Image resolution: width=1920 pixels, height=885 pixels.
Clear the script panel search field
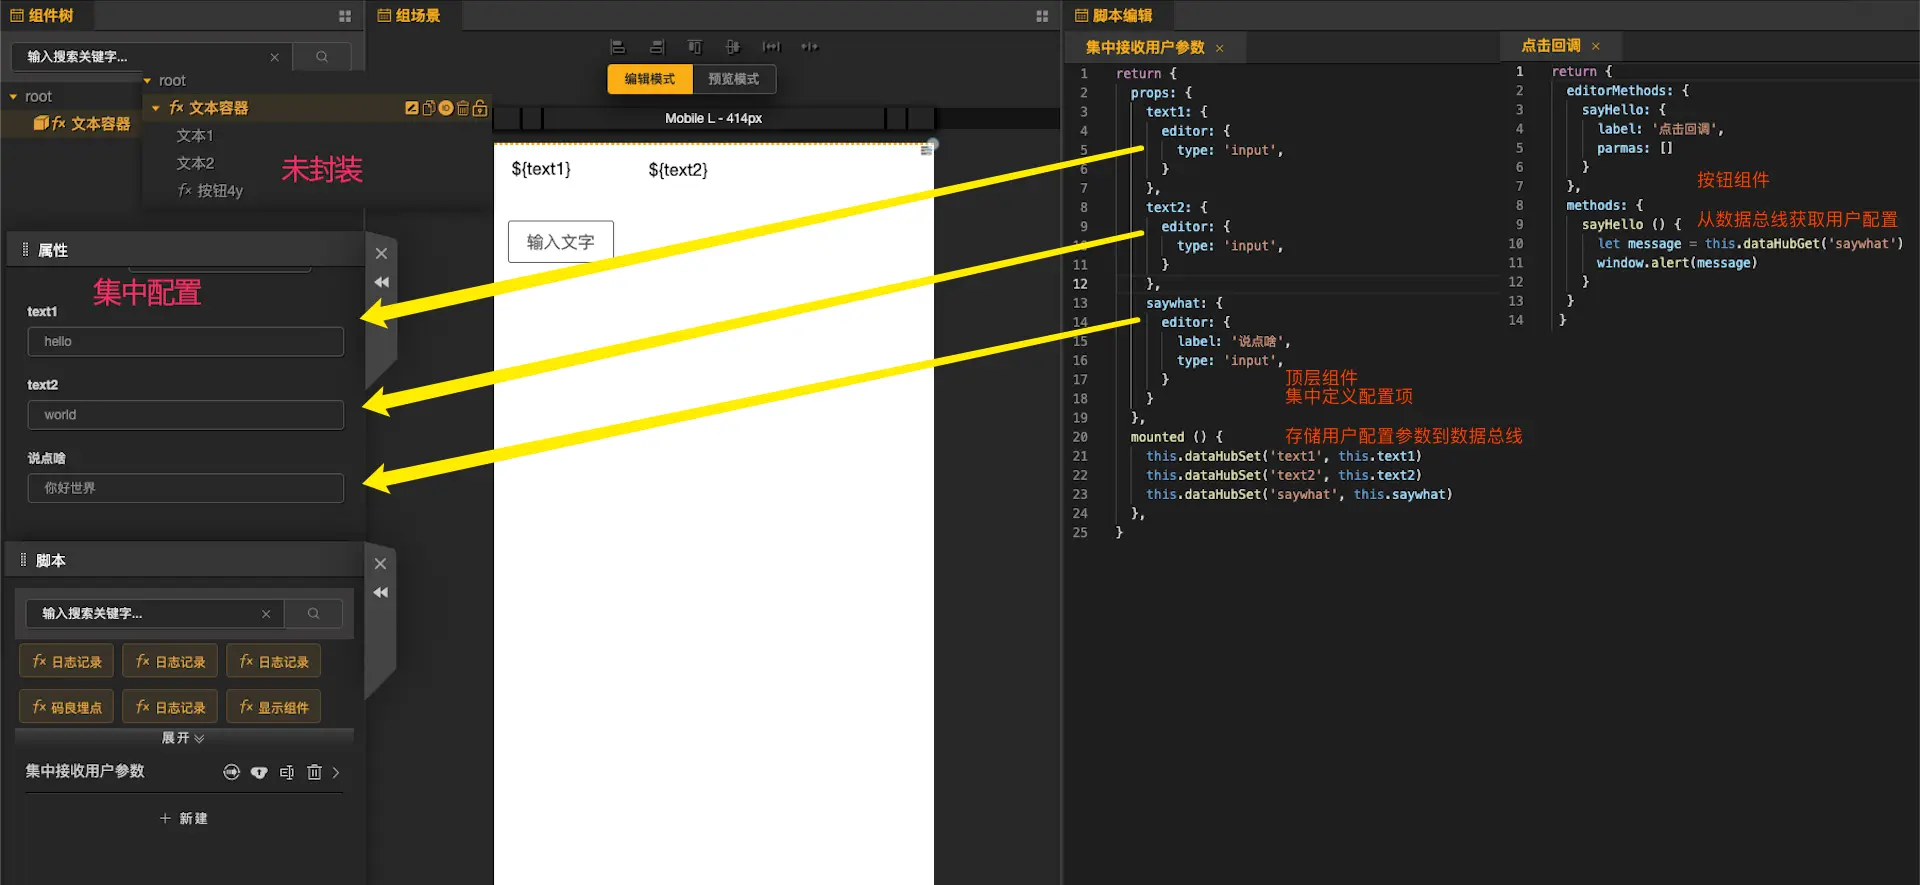(266, 614)
